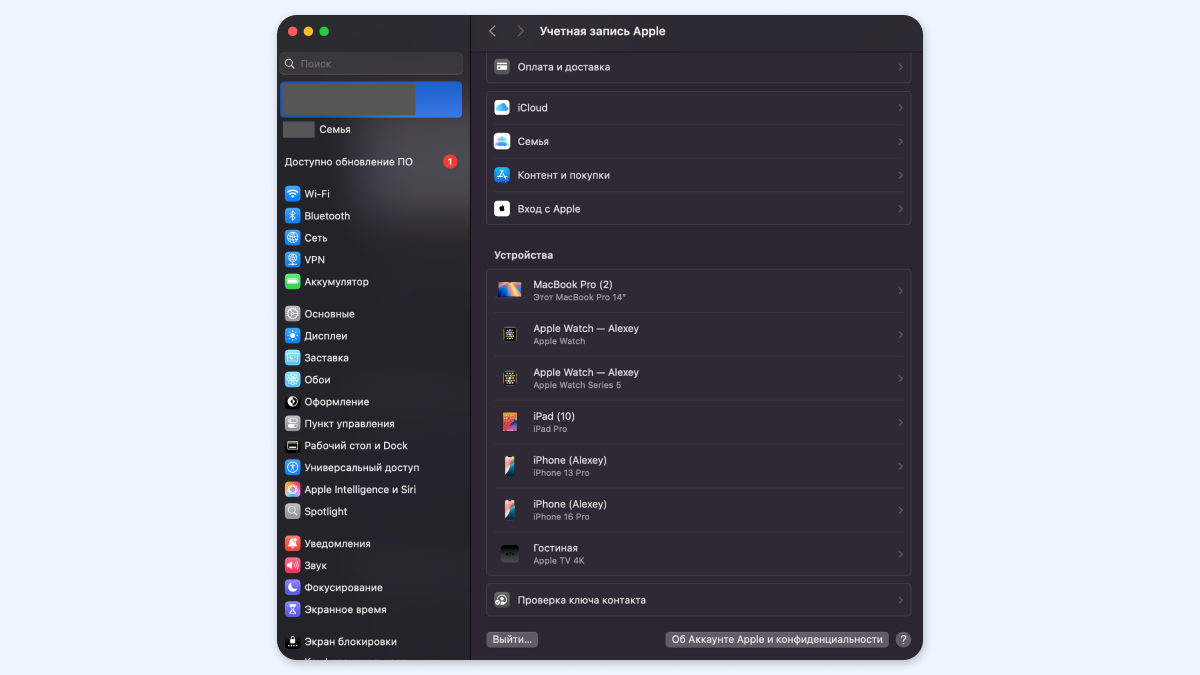This screenshot has width=1200, height=675.
Task: Click Об Аккаунте Apple и конфиденциальности button
Action: [x=777, y=640]
